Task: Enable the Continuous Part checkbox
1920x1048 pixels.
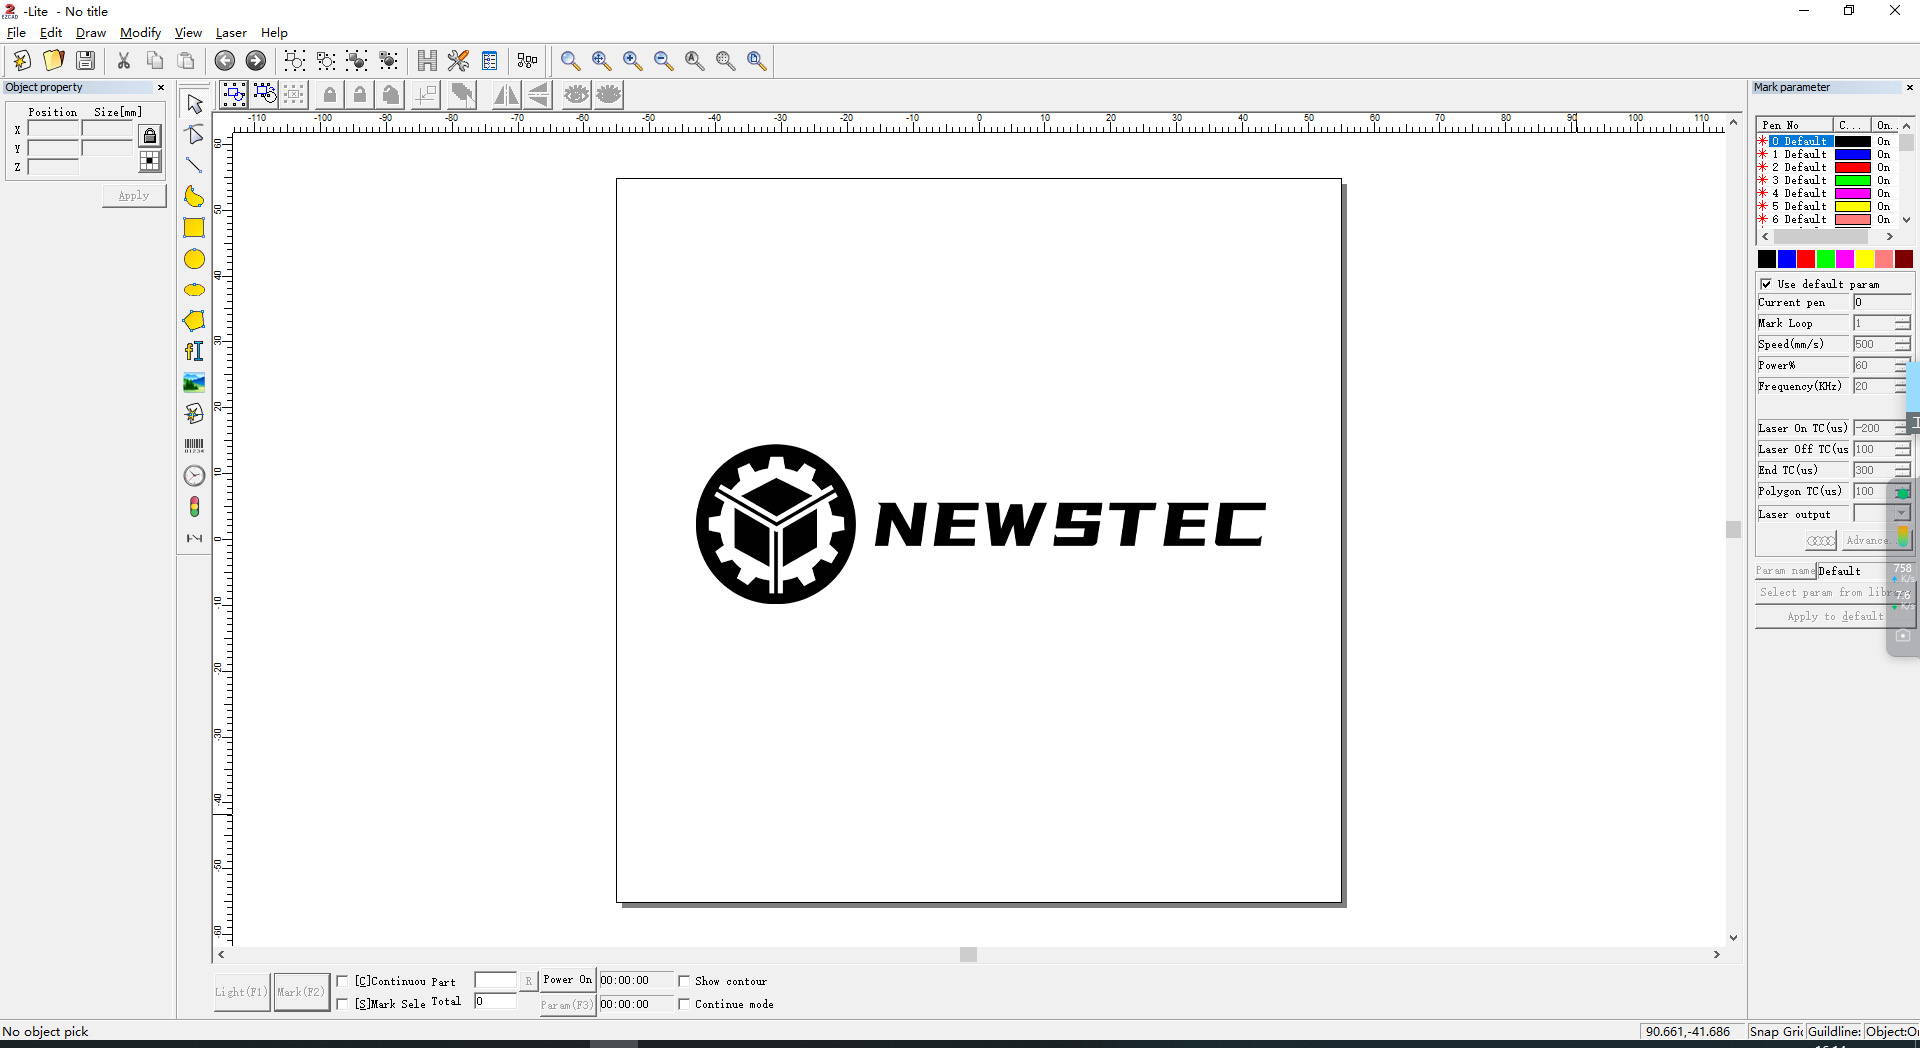Action: tap(343, 981)
